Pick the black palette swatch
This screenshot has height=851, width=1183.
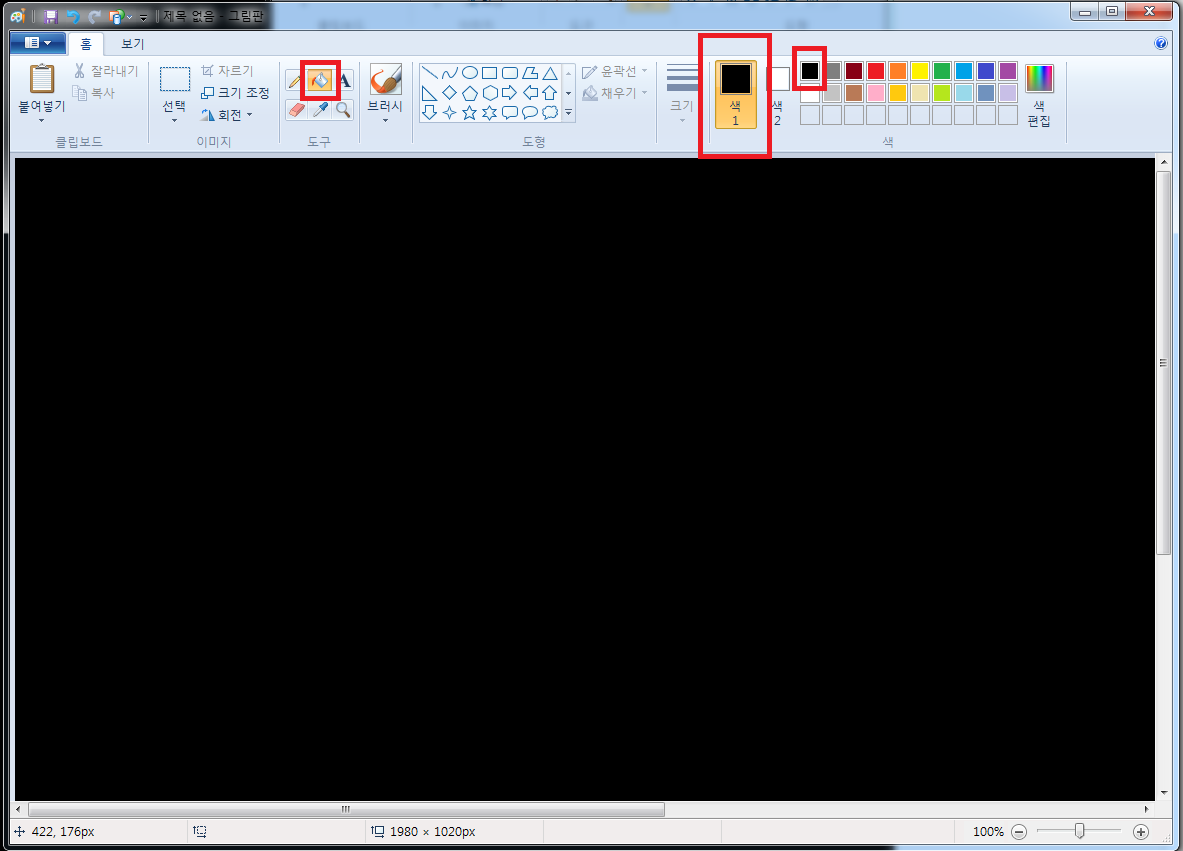[810, 71]
